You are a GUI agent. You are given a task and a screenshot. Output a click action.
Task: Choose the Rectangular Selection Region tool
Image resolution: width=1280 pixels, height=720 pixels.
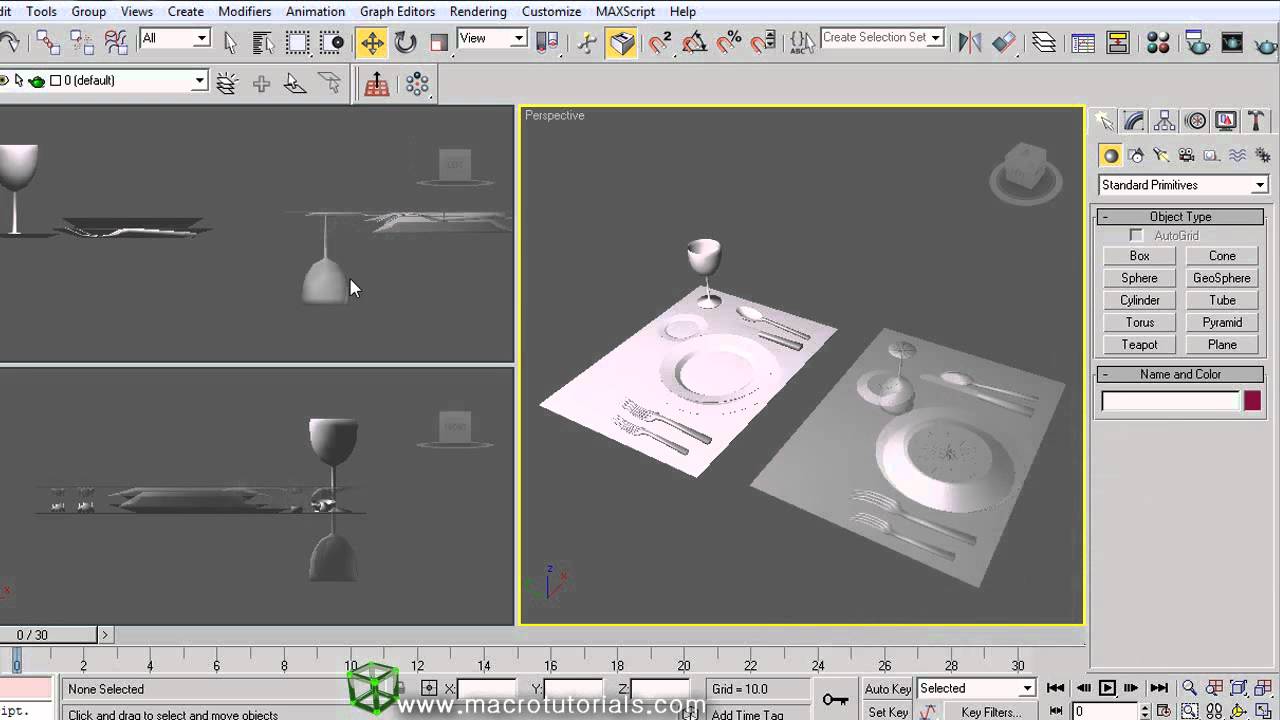[x=297, y=42]
